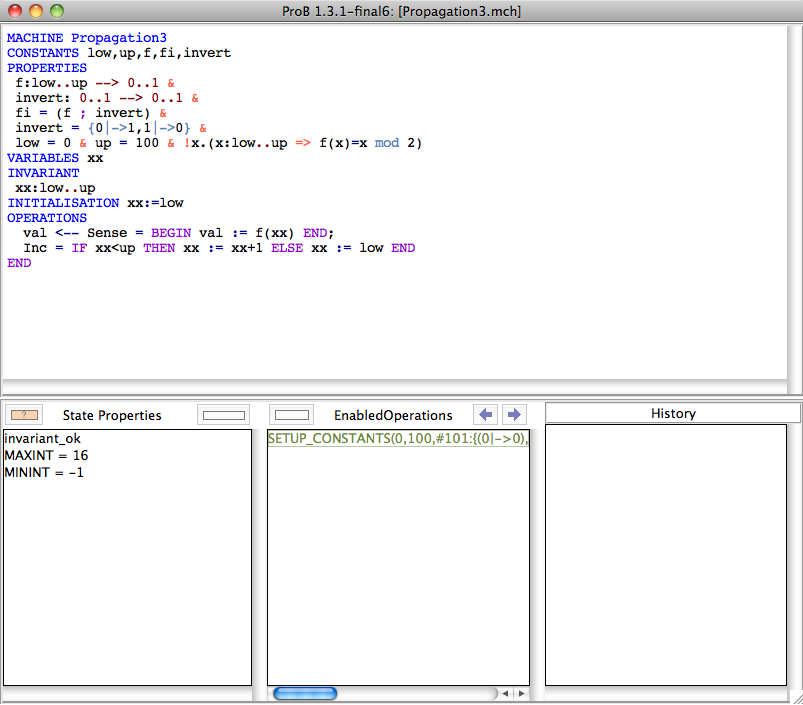Click the blank indicator left of EnabledOperations
Screen dimensions: 803x705
(x=292, y=415)
